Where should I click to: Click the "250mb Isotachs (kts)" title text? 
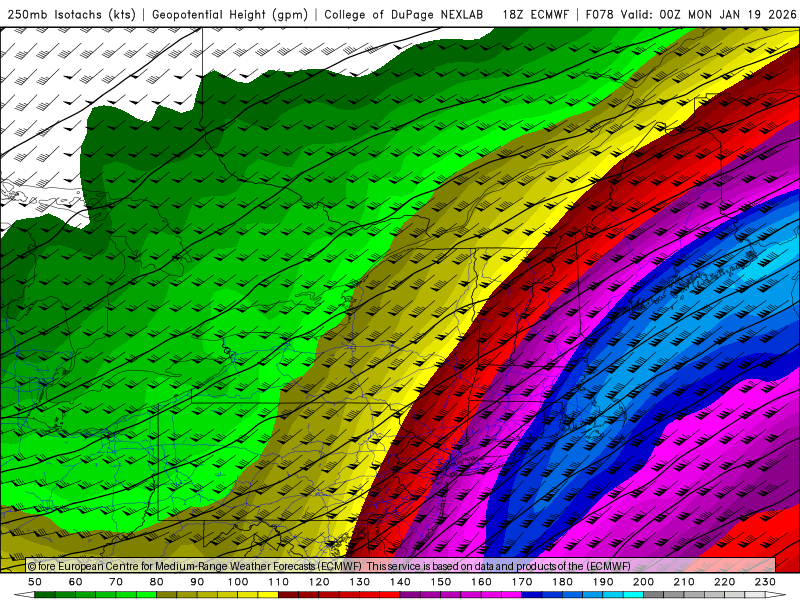71,14
